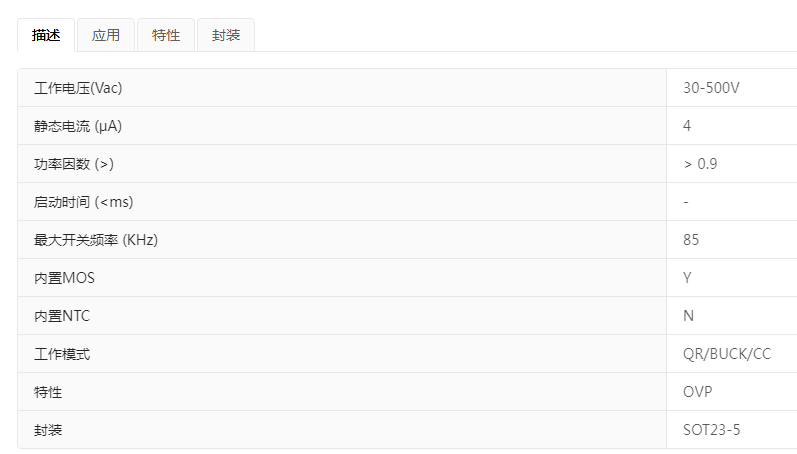Open the 应用 tab

click(106, 35)
